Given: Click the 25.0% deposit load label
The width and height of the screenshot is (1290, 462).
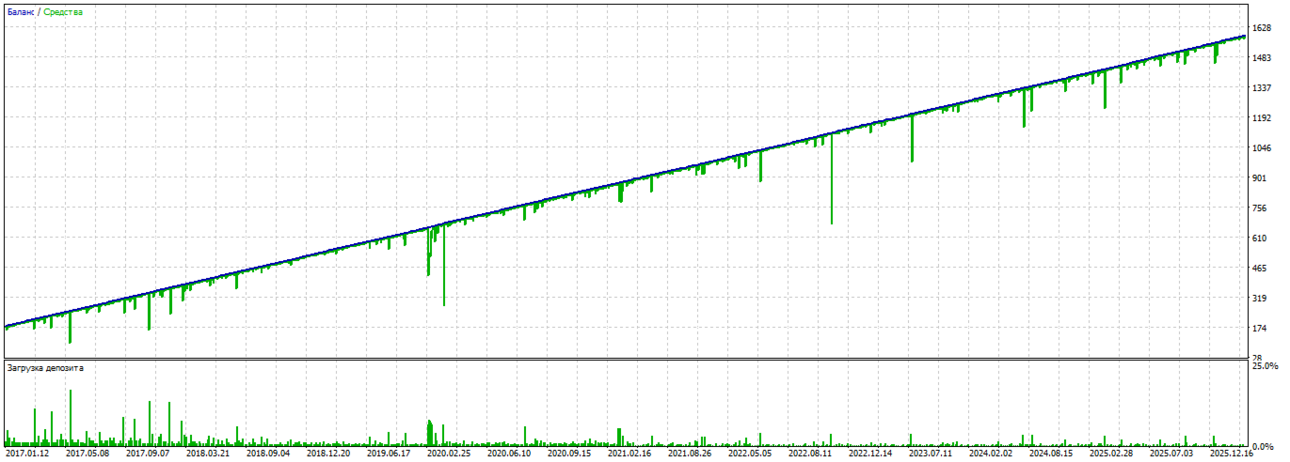Looking at the screenshot, I should [1266, 366].
